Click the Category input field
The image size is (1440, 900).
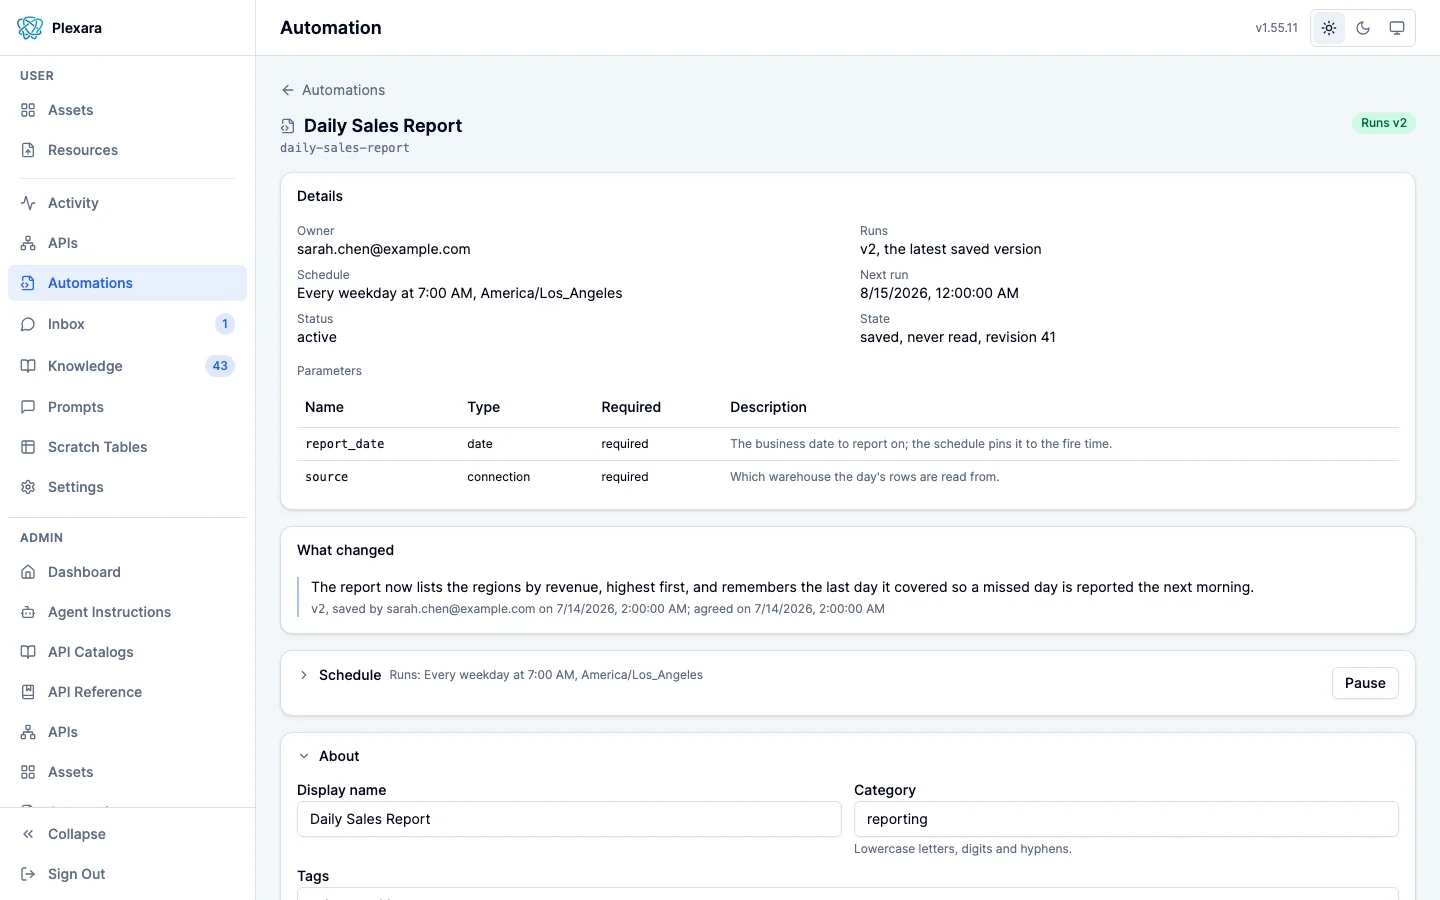[x=1126, y=819]
